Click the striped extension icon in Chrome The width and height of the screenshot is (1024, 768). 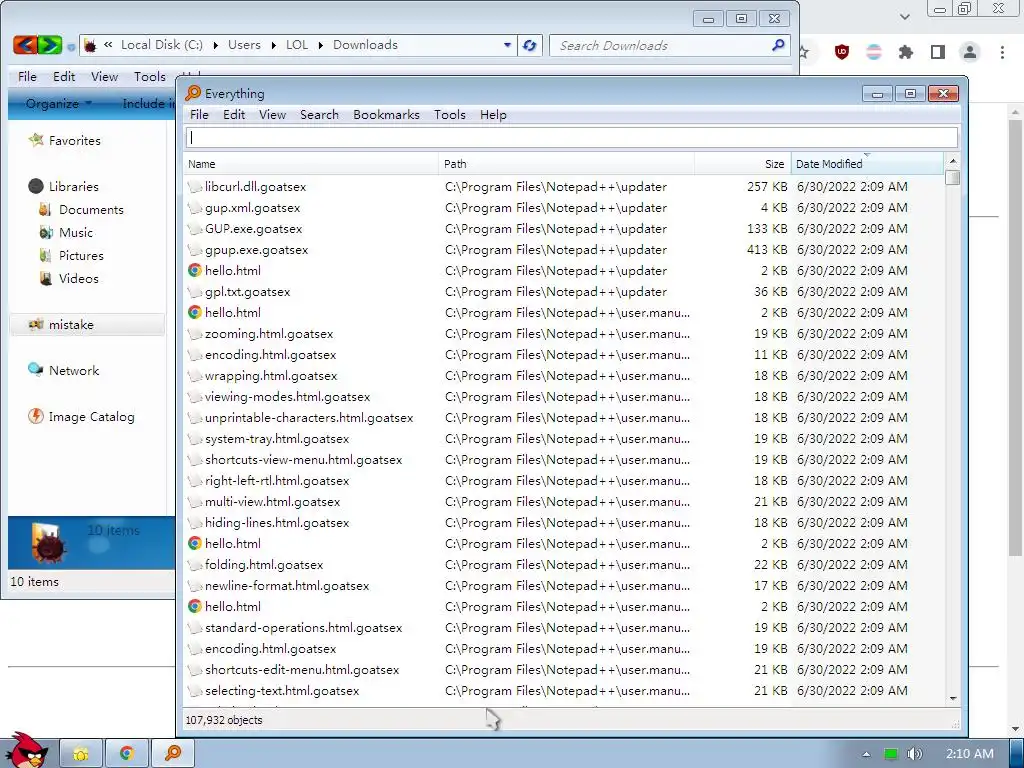click(x=874, y=52)
